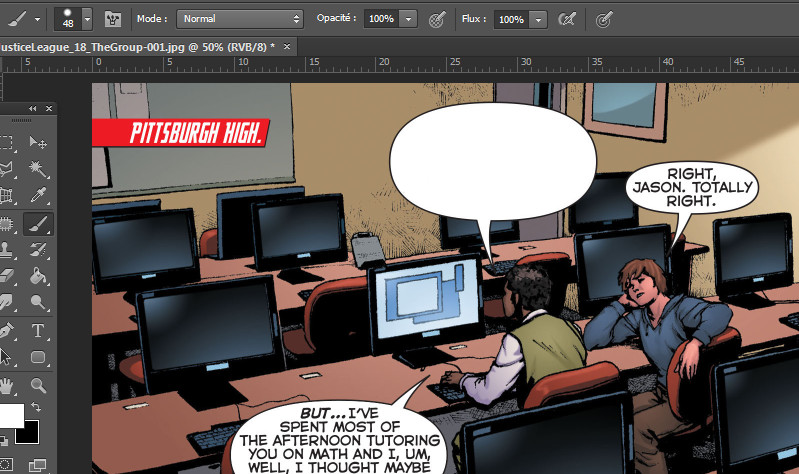Screen dimensions: 799x474
Task: Open the Opacité slider dropdown arrow
Action: coord(408,19)
